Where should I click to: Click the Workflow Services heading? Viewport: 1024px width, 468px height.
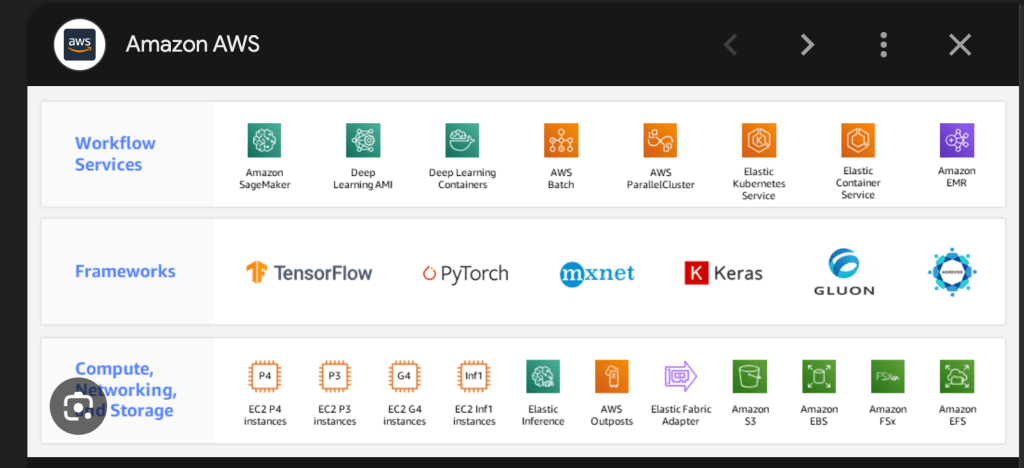[116, 153]
